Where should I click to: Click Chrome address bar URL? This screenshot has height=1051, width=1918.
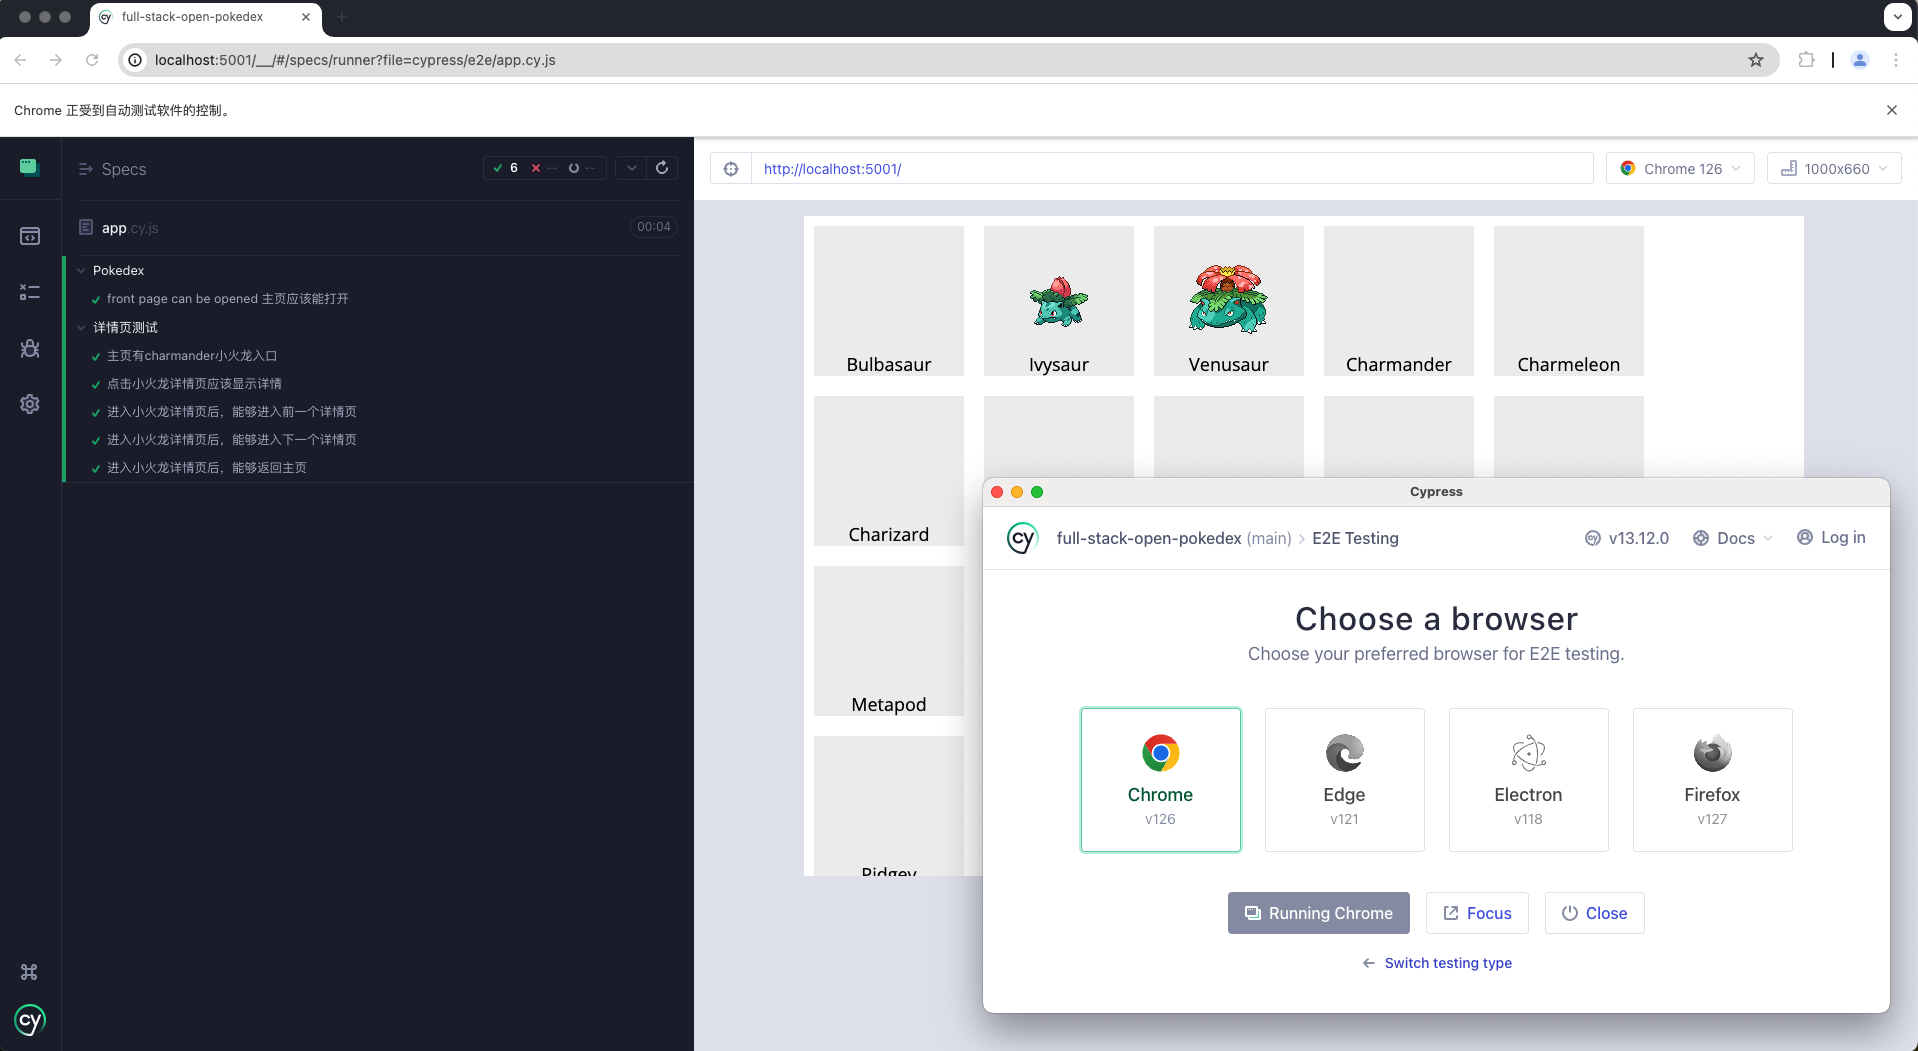355,60
